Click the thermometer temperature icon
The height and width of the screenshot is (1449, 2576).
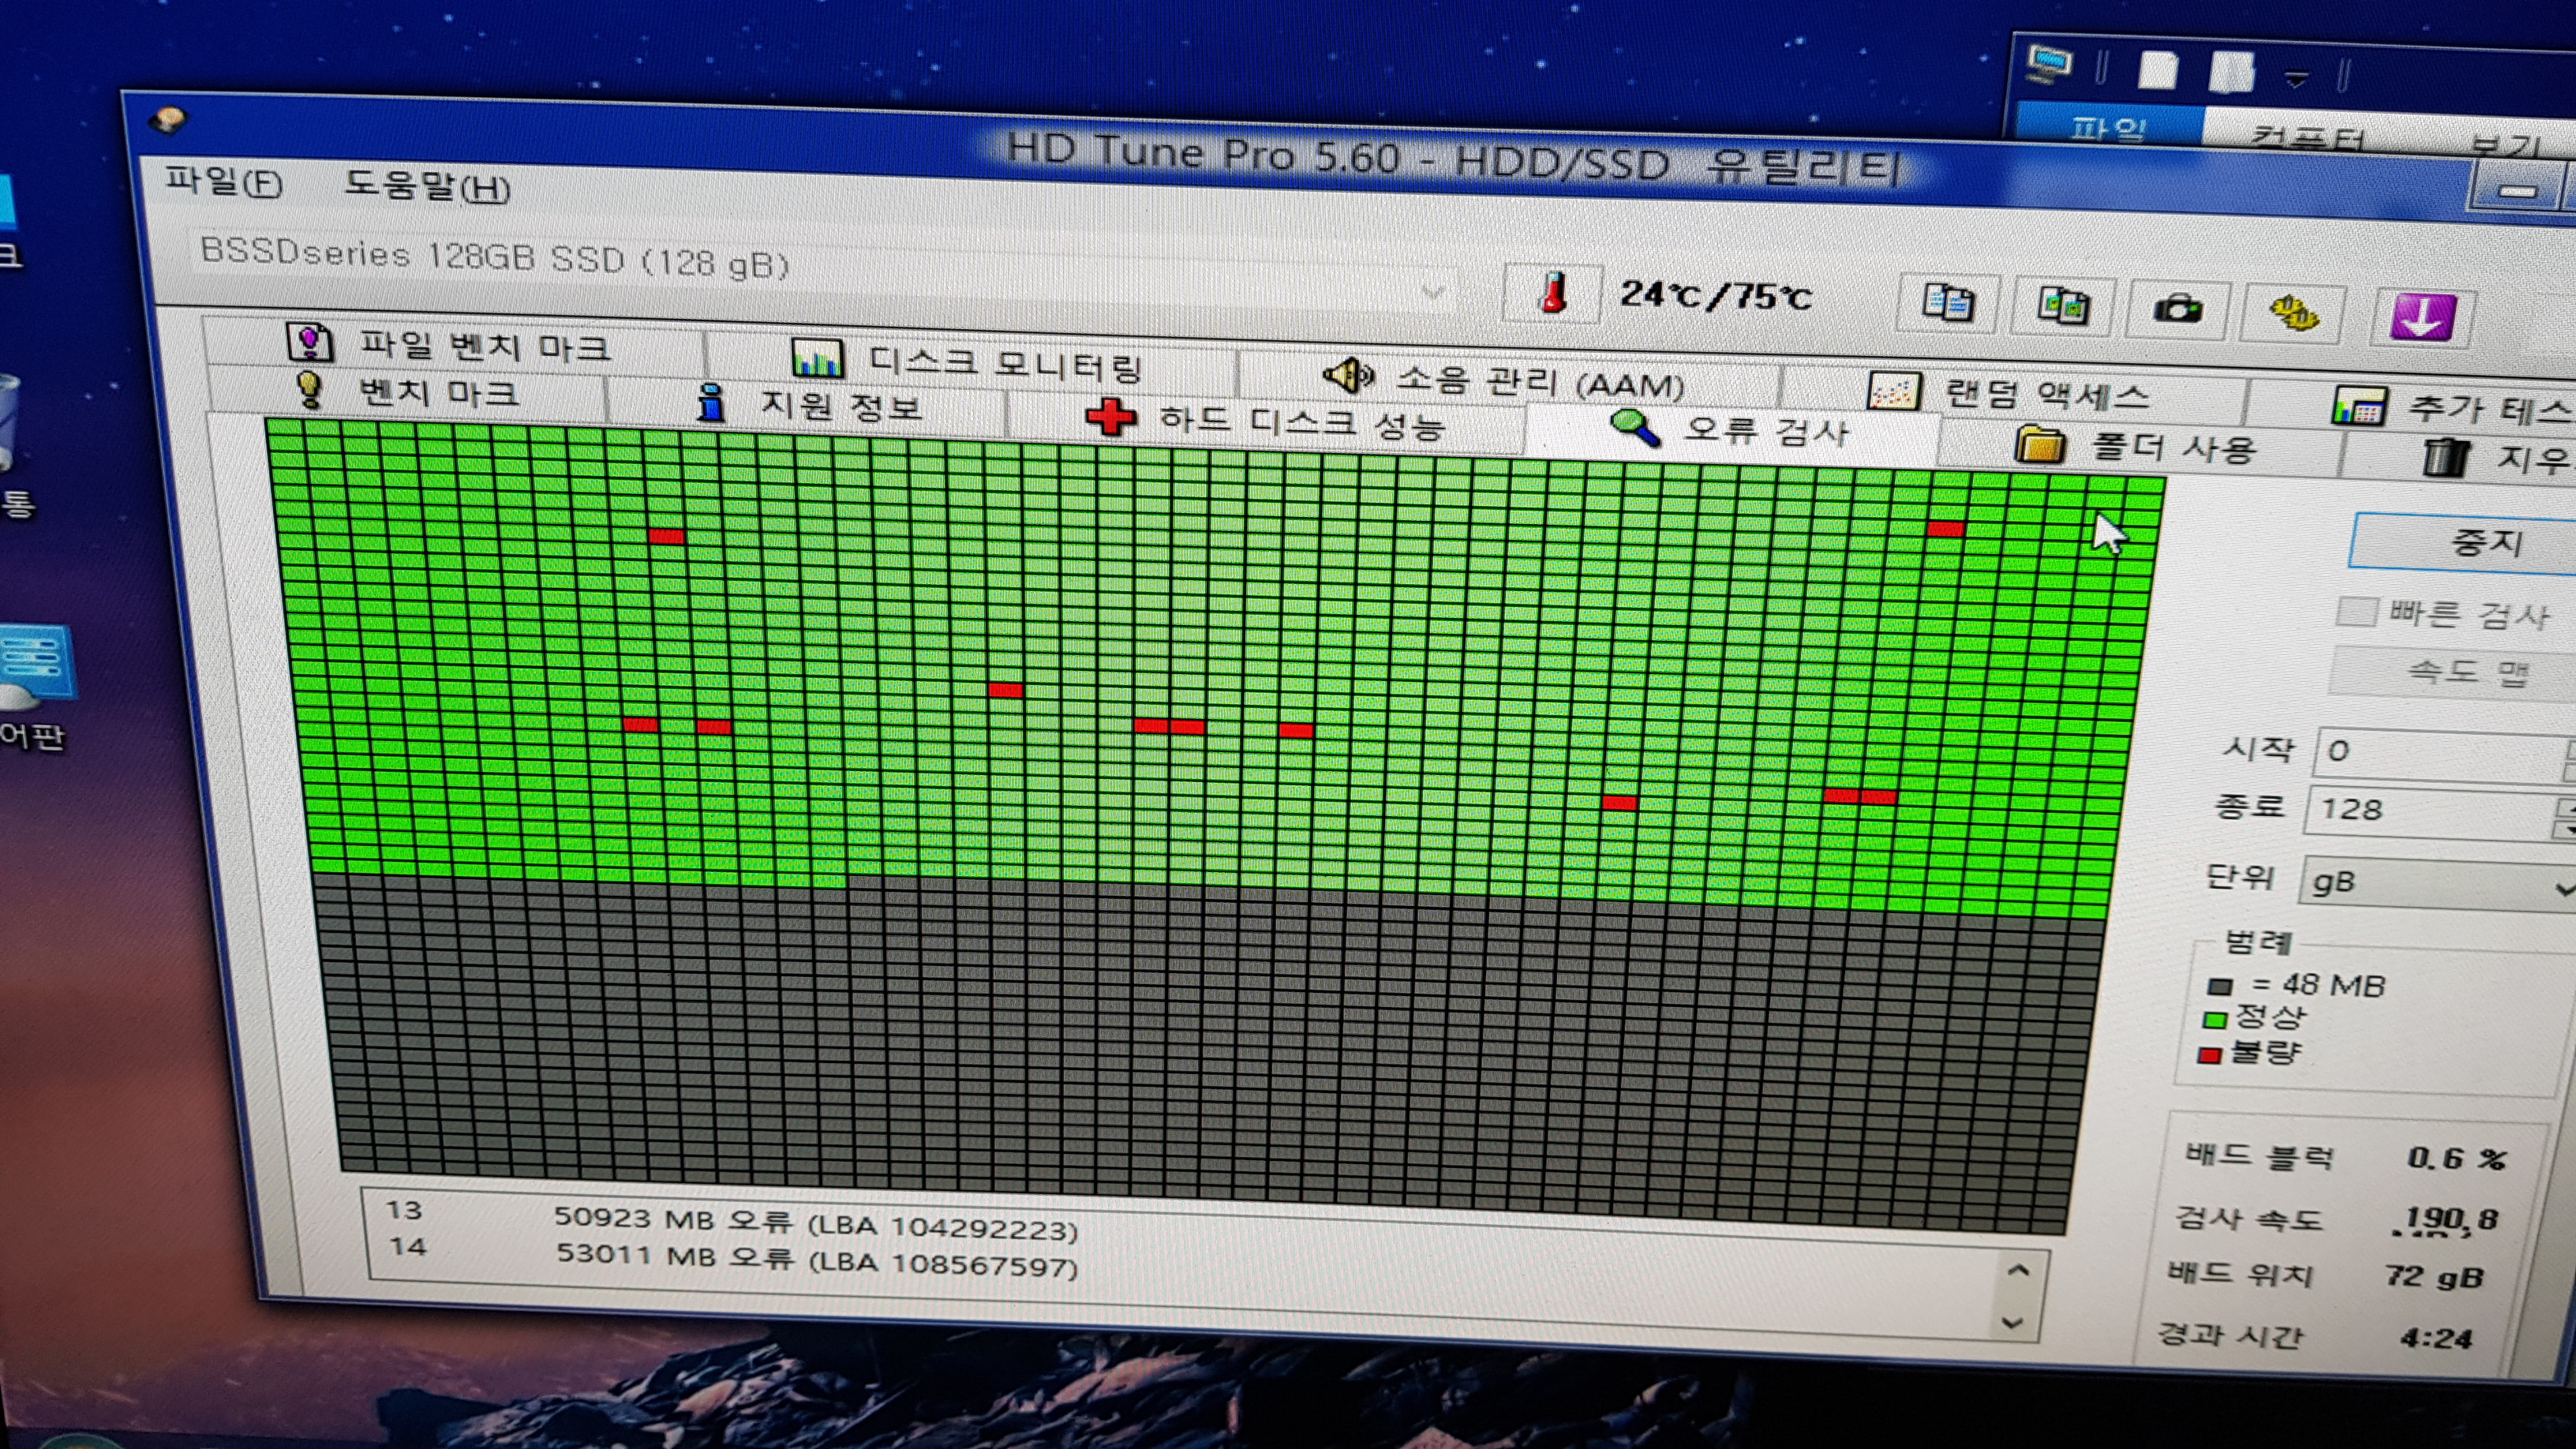point(1552,293)
